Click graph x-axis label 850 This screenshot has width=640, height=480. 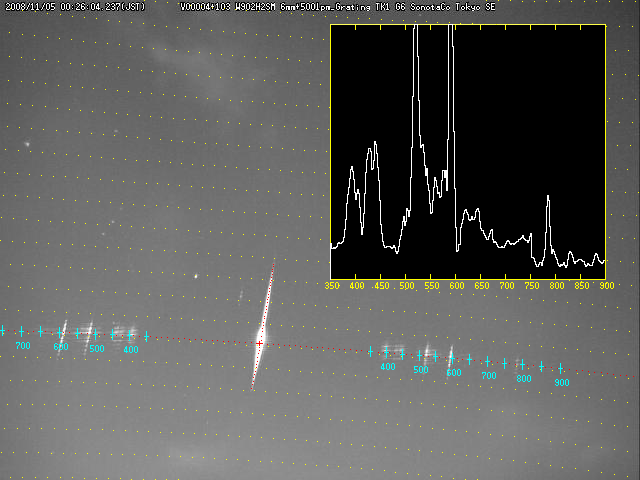point(582,286)
